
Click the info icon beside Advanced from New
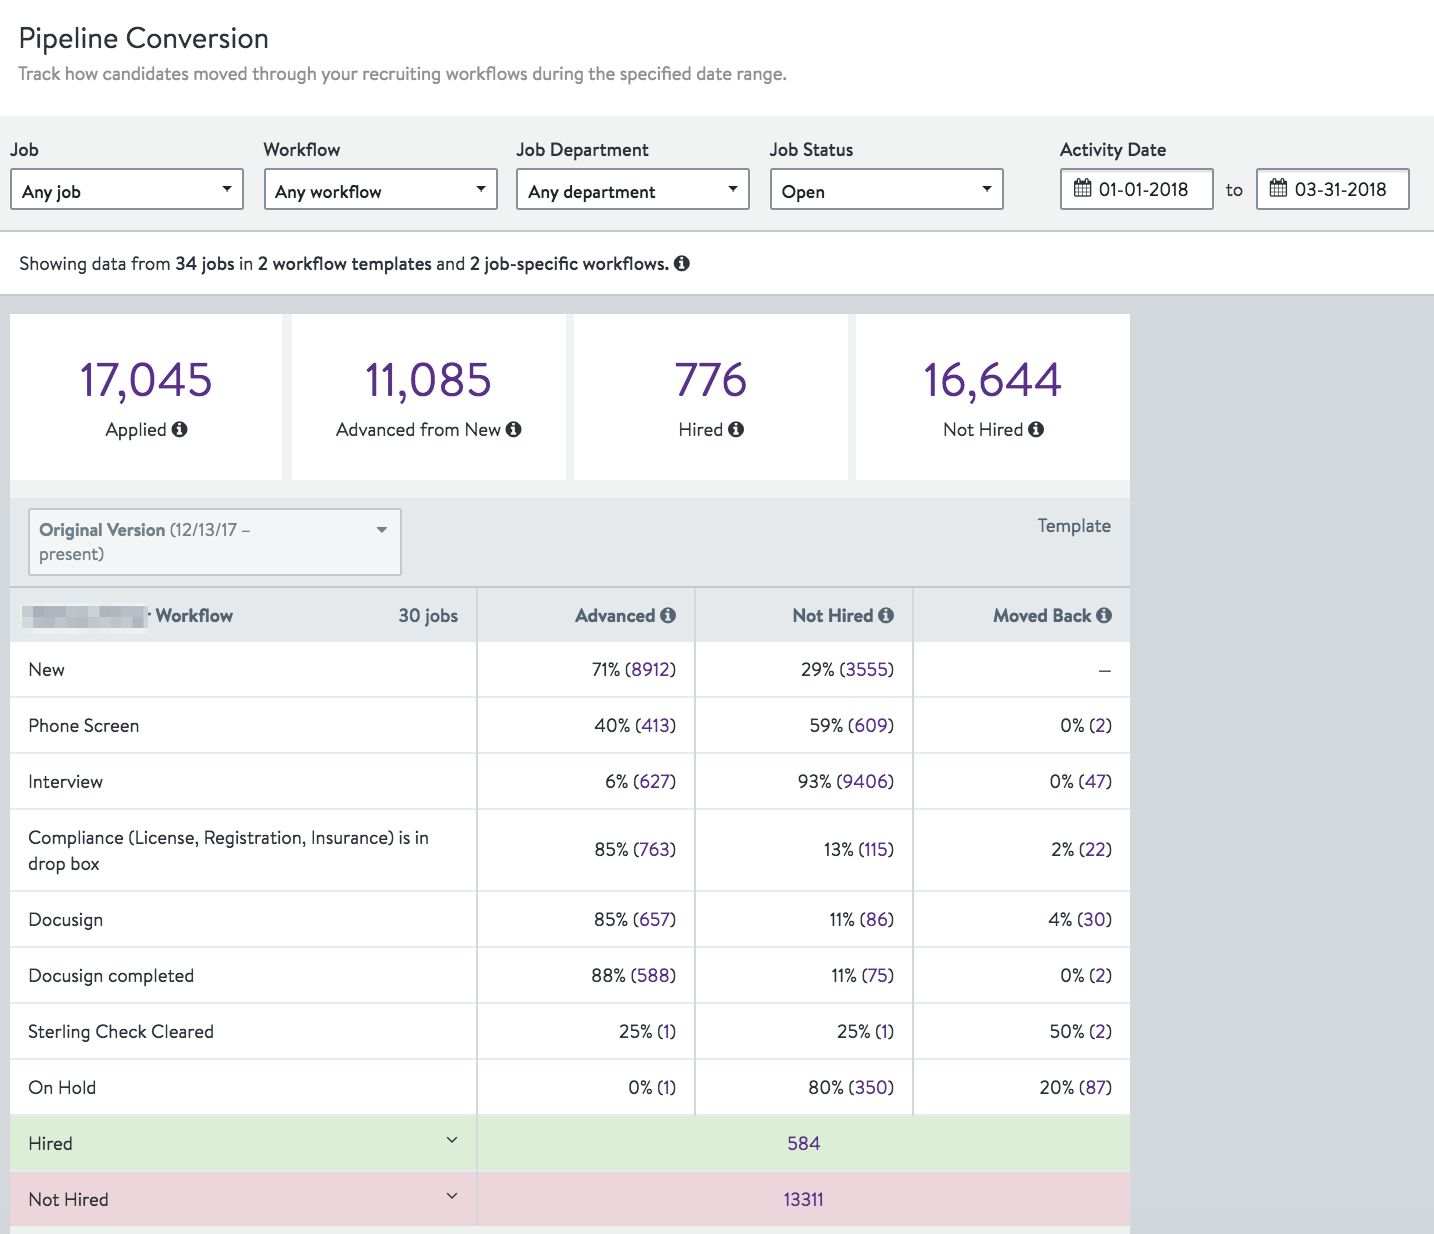point(514,429)
